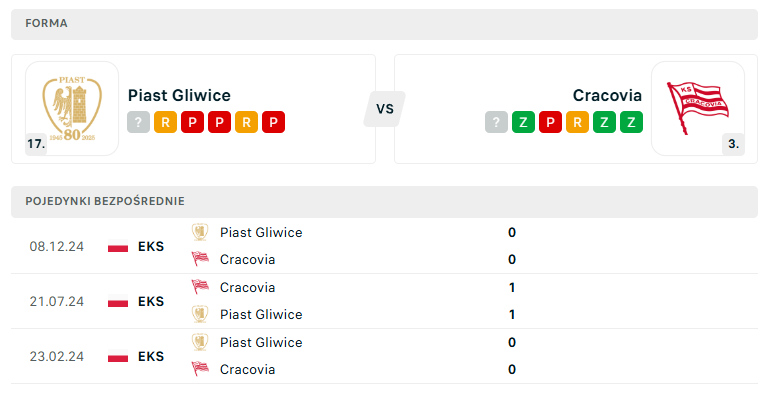Click Polish flag in 08.12.24 row
Screen dimensions: 770x393
(x=118, y=246)
